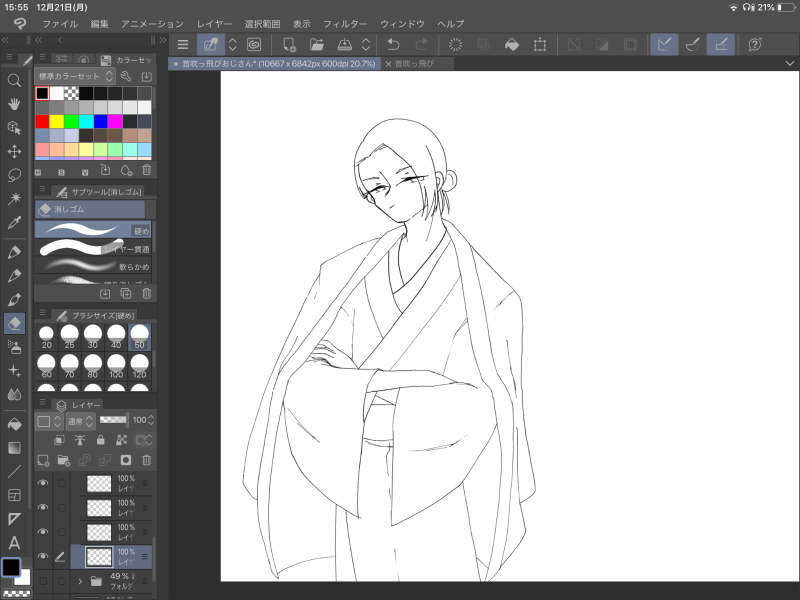Open help question mark icon
Viewport: 800px width, 600px height.
(755, 45)
